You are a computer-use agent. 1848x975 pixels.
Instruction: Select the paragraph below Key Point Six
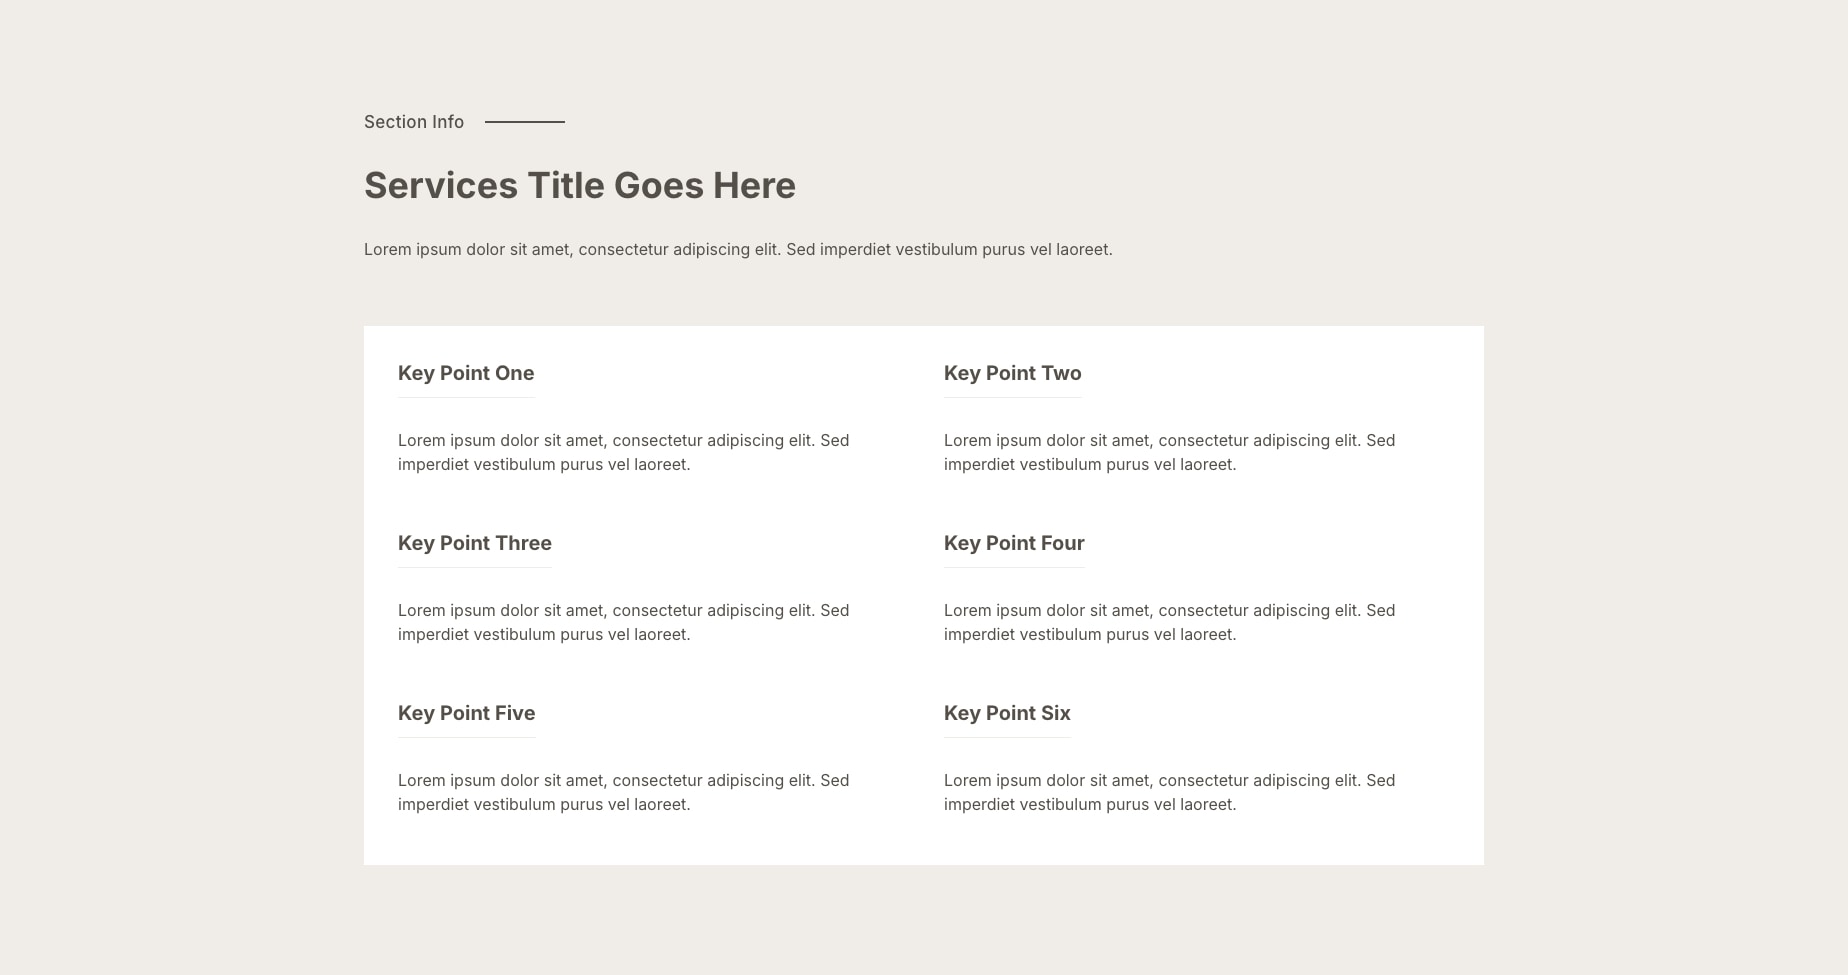1169,792
